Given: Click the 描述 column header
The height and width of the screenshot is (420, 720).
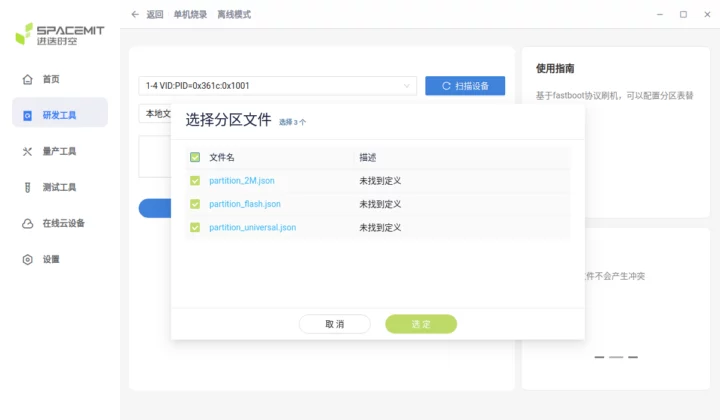Looking at the screenshot, I should tap(368, 157).
